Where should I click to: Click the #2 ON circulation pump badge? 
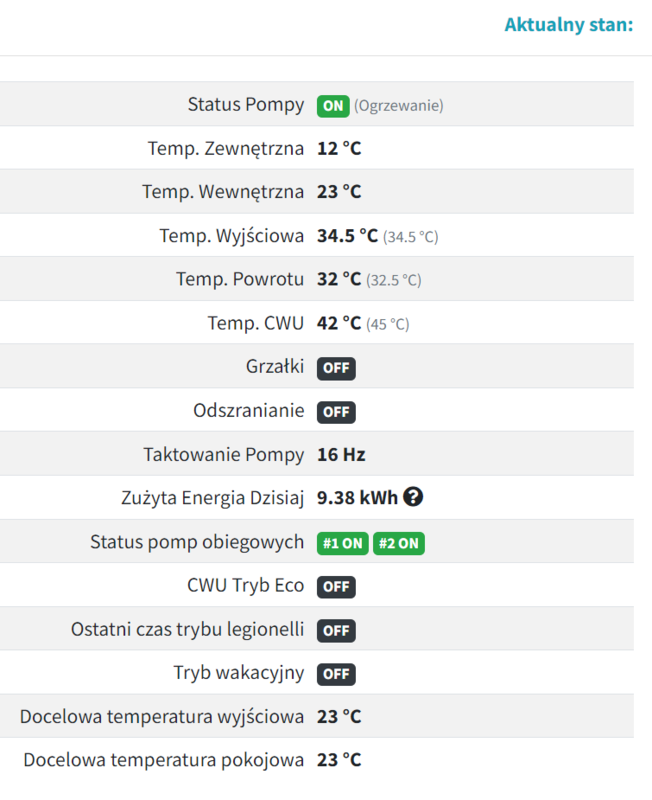pyautogui.click(x=399, y=544)
